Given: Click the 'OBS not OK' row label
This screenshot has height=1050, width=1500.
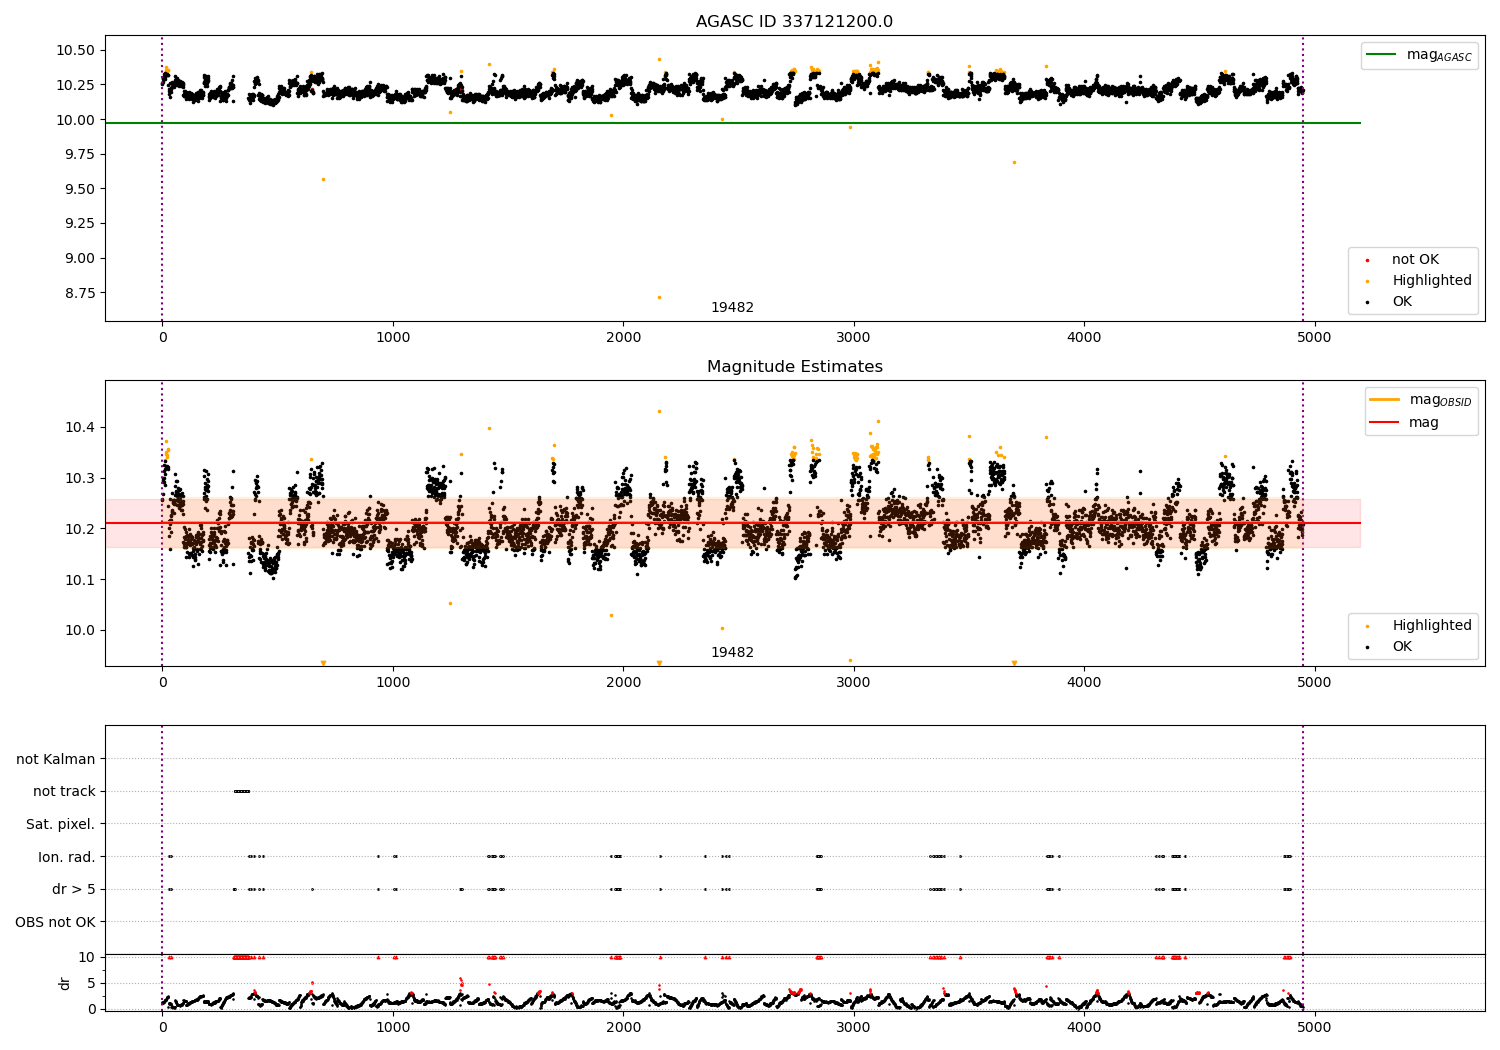Looking at the screenshot, I should pyautogui.click(x=56, y=922).
